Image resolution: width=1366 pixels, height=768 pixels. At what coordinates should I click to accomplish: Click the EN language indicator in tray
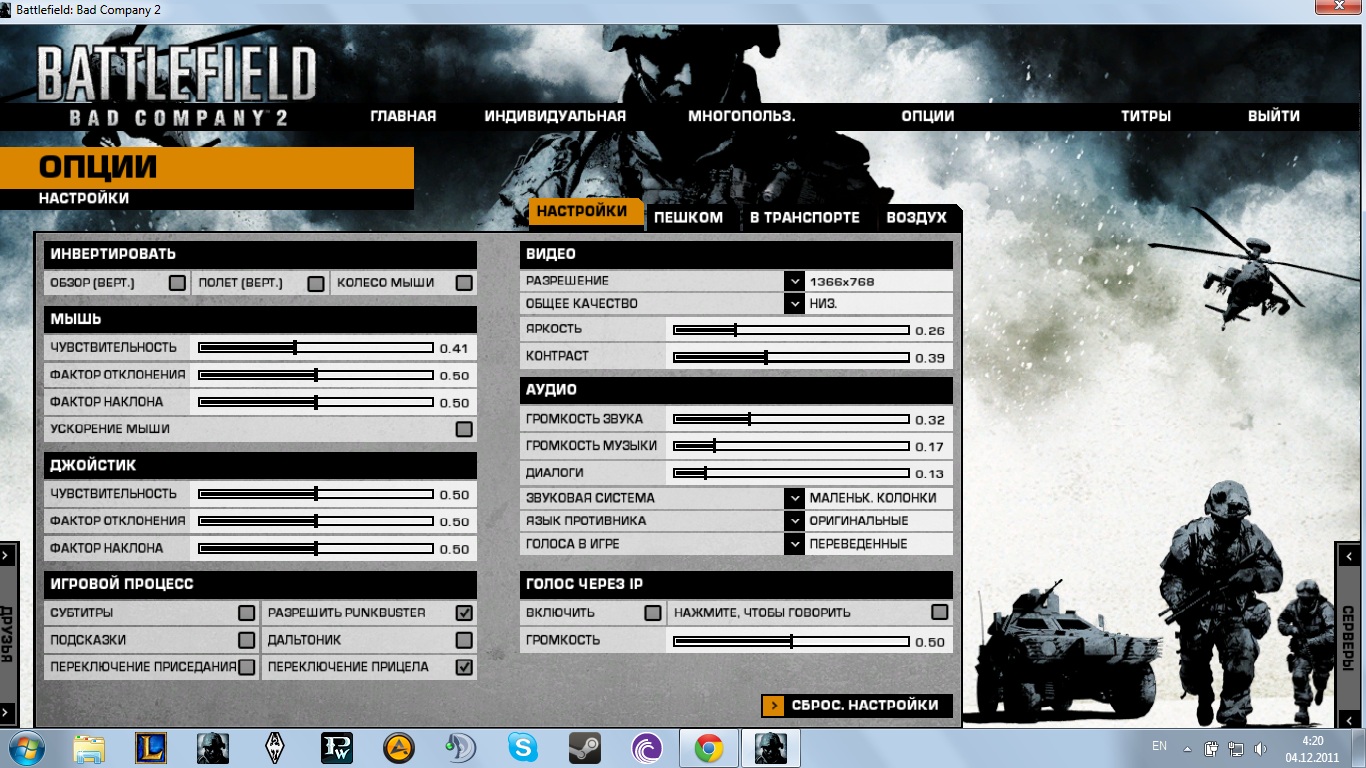tap(1159, 746)
